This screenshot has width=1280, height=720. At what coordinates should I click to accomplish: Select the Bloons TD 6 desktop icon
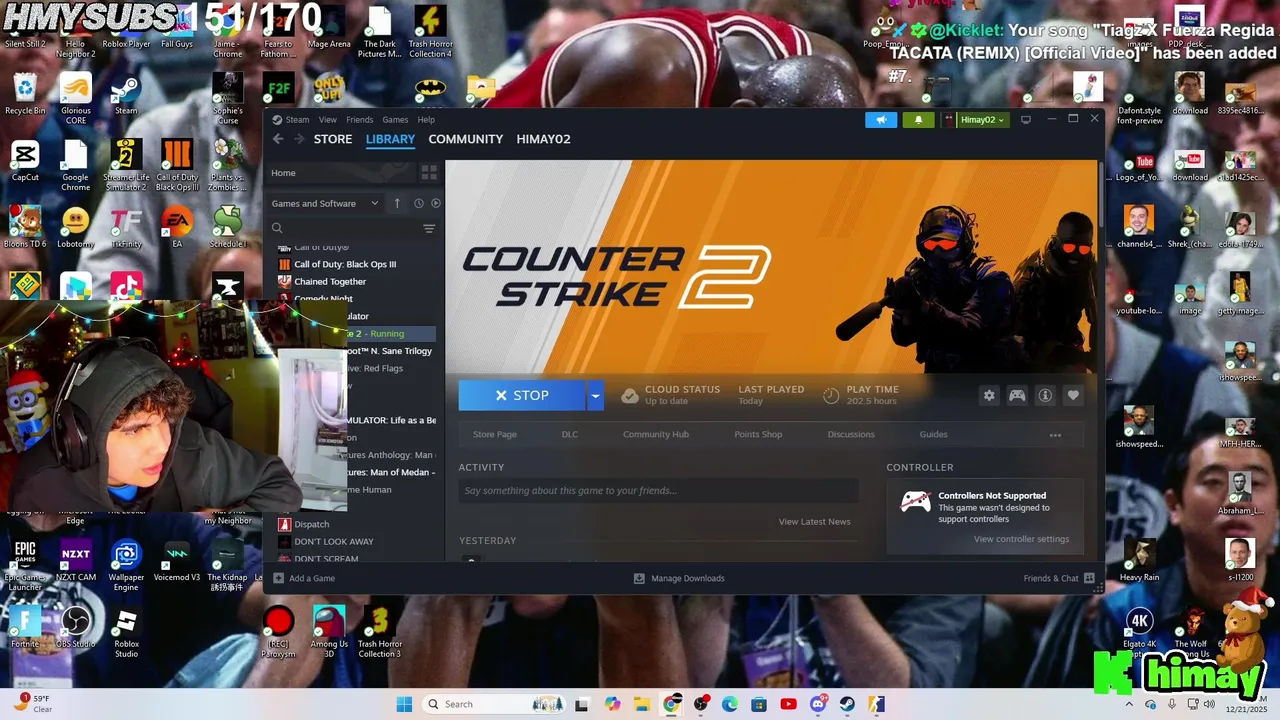click(x=25, y=227)
